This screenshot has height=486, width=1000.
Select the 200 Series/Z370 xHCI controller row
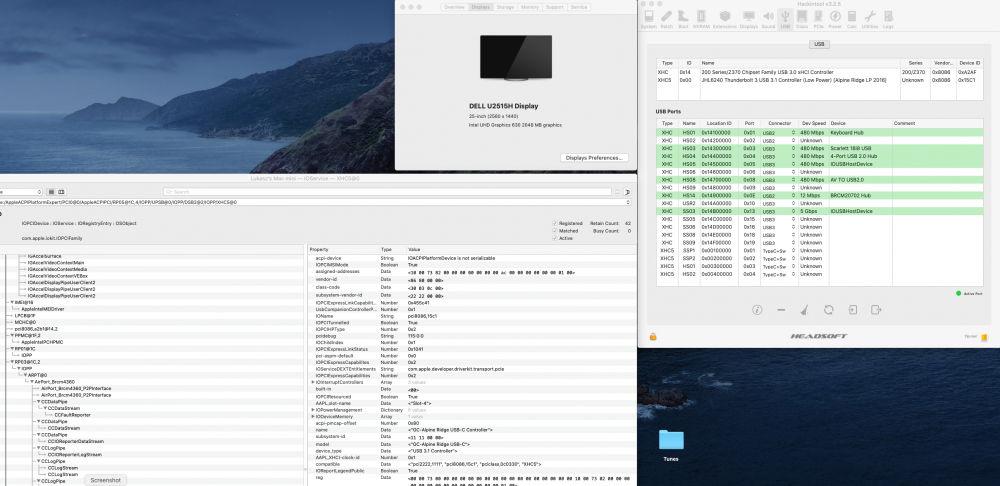tap(820, 73)
